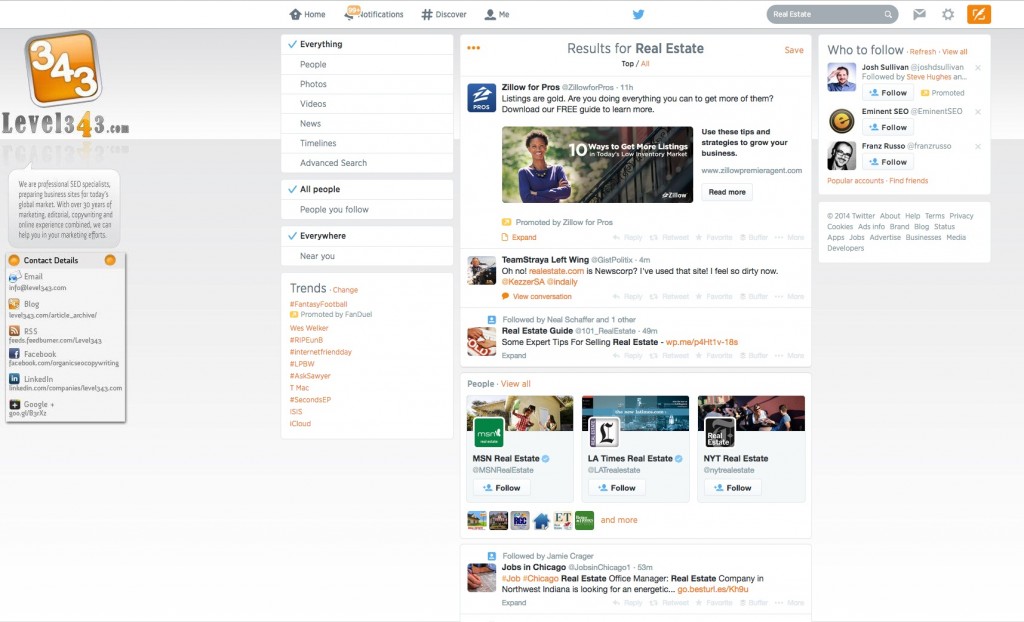Viewport: 1024px width, 622px height.
Task: Click Find friends link
Action: tap(908, 181)
